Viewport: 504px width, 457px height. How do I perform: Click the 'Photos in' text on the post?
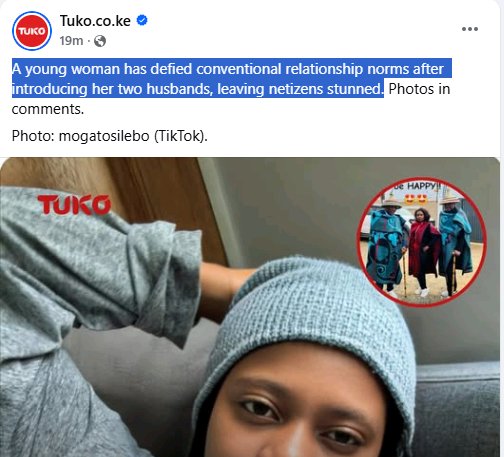[x=419, y=89]
